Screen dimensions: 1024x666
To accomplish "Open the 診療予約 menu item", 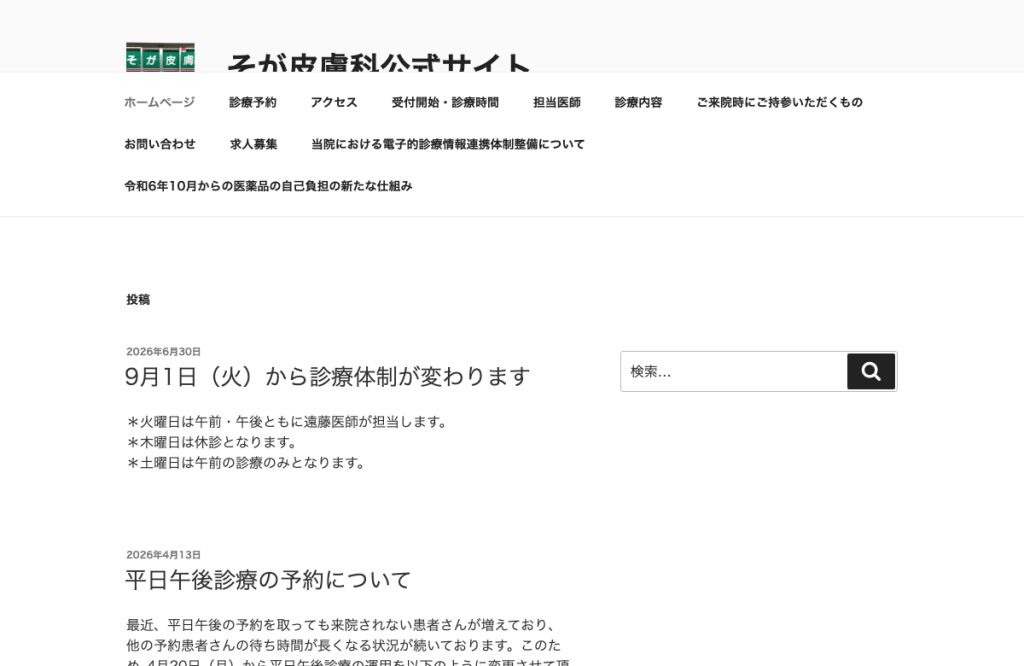I will tap(253, 103).
